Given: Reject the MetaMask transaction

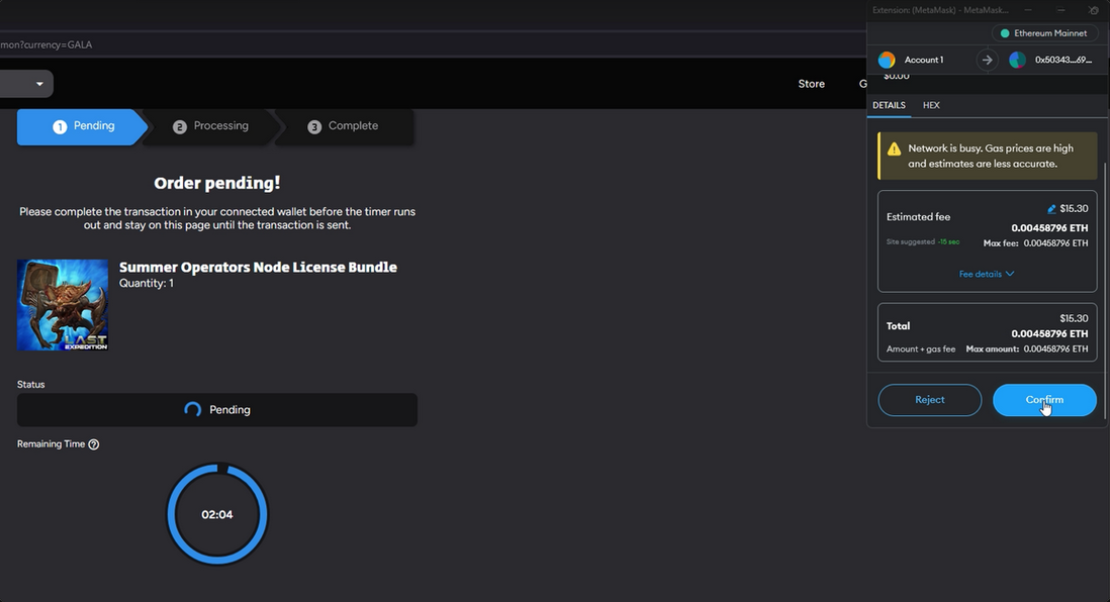Looking at the screenshot, I should (929, 400).
